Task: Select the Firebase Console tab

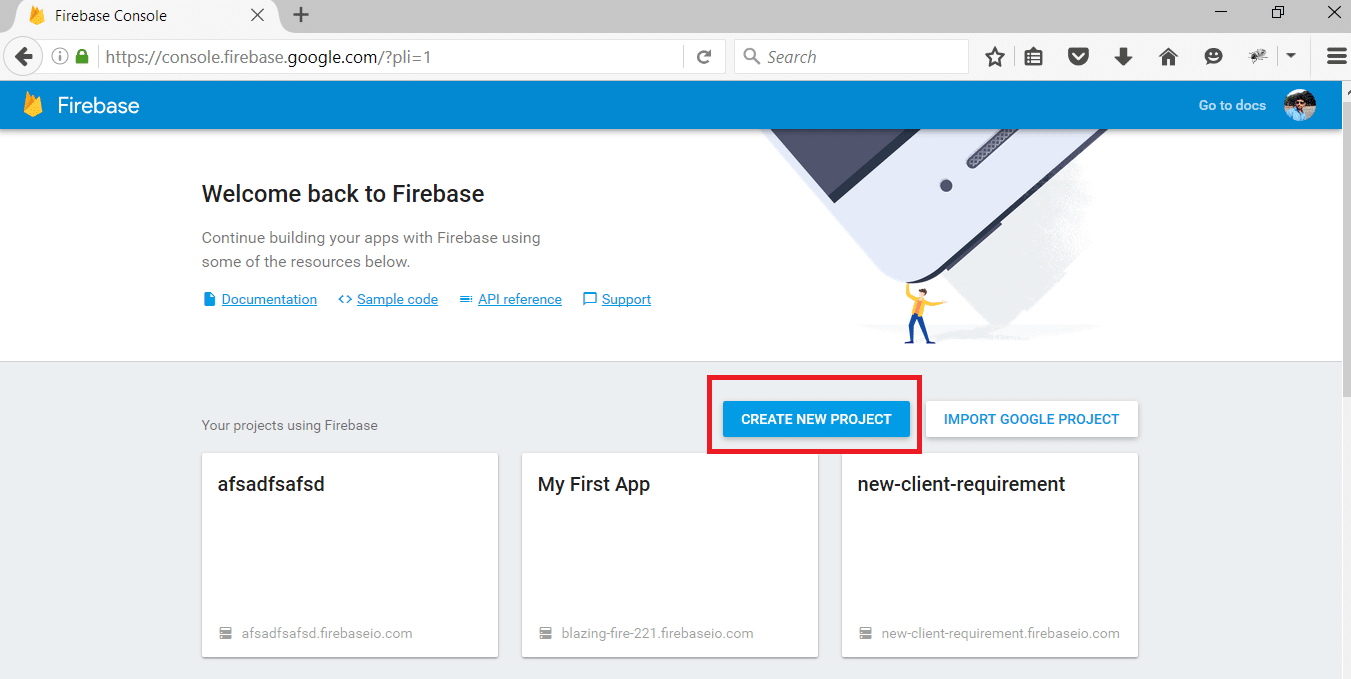Action: click(140, 16)
